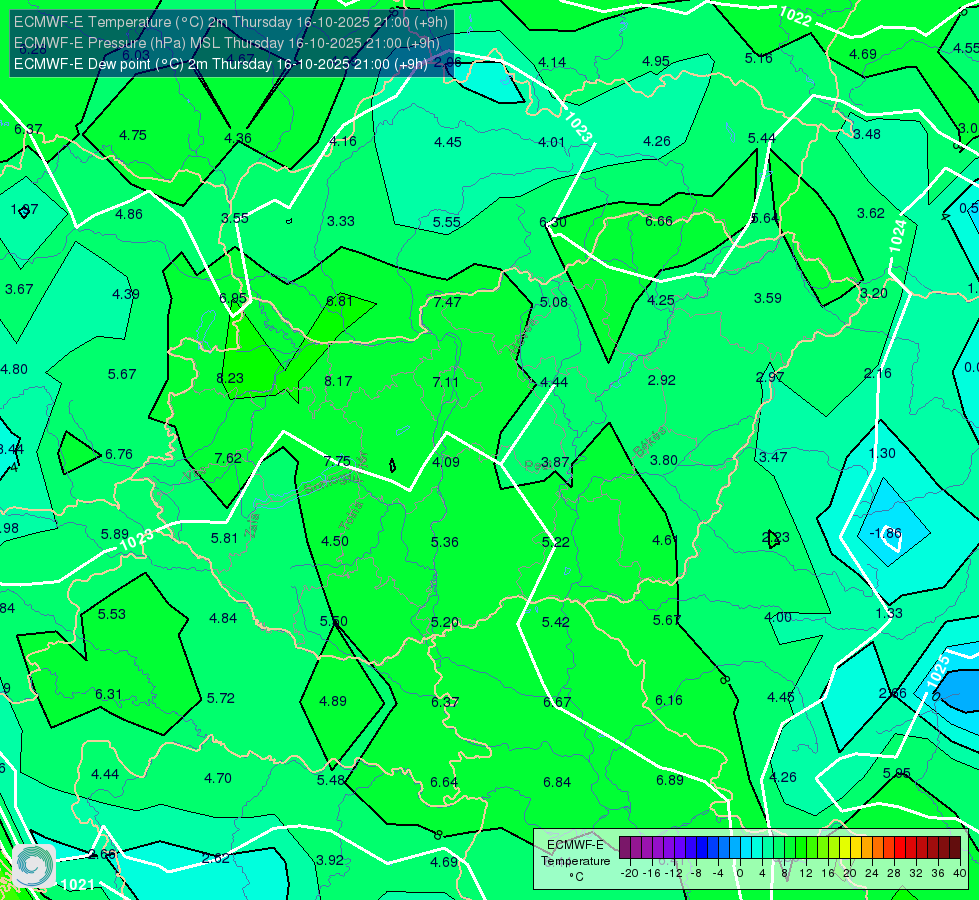The image size is (979, 900).
Task: Select the ECMWF-E Temperature 2m layer label
Action: coord(230,22)
